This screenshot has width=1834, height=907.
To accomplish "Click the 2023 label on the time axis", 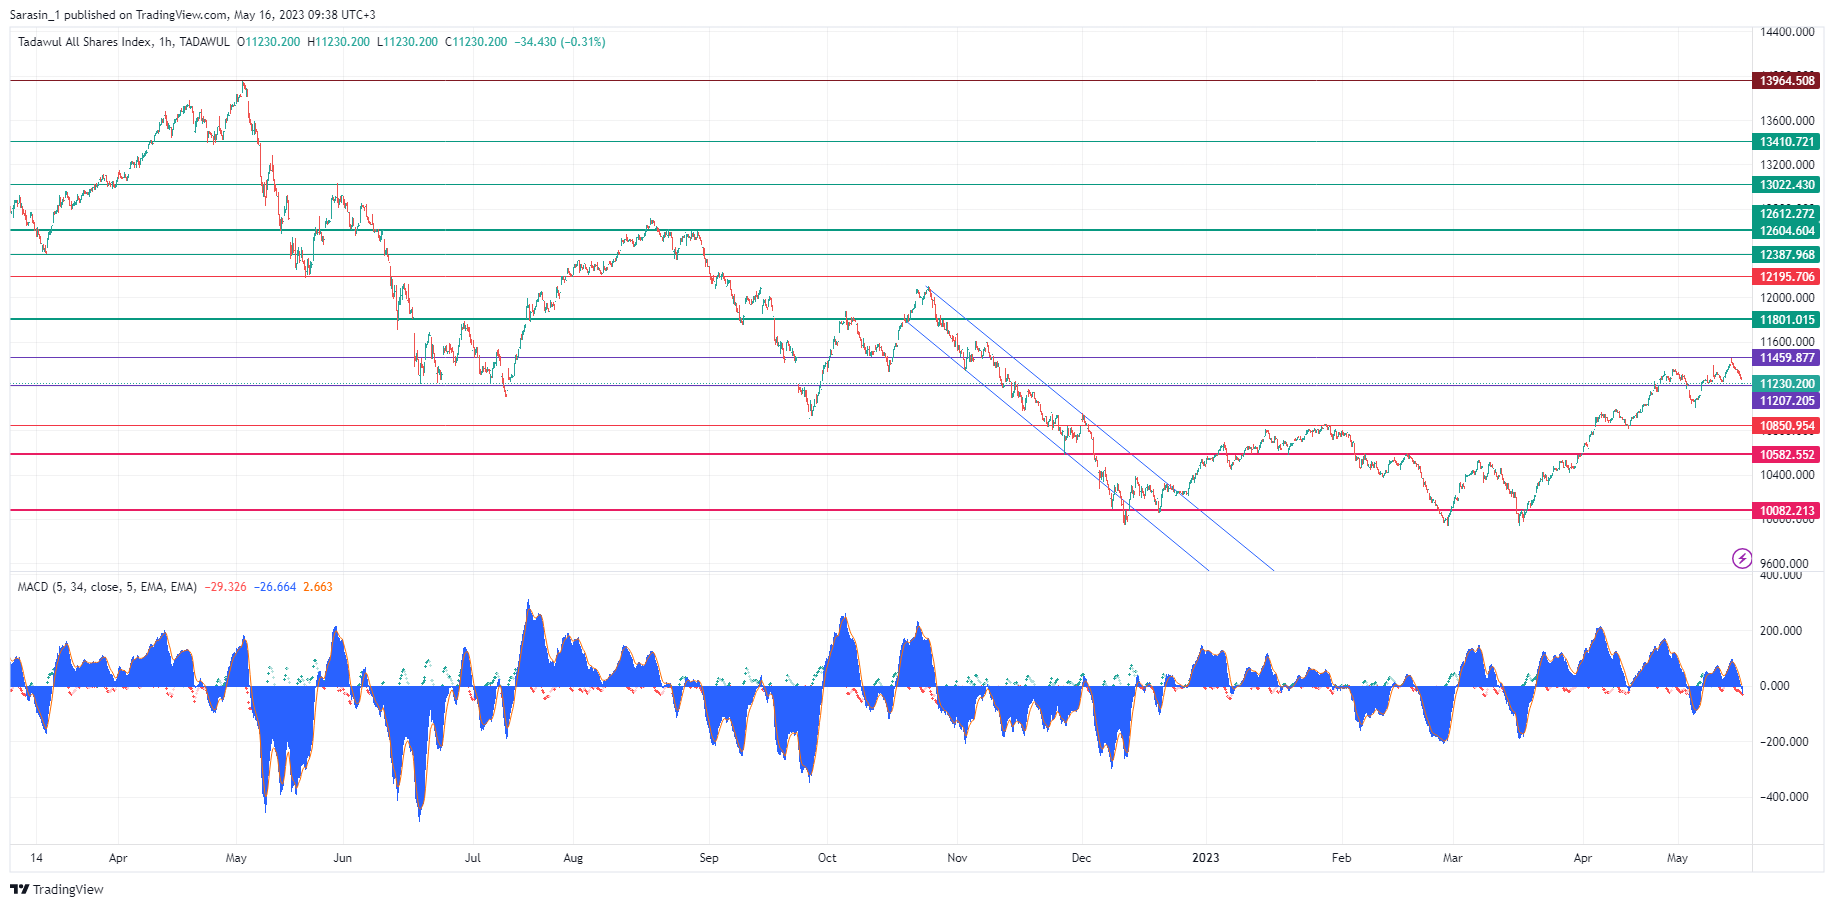I will [1206, 858].
